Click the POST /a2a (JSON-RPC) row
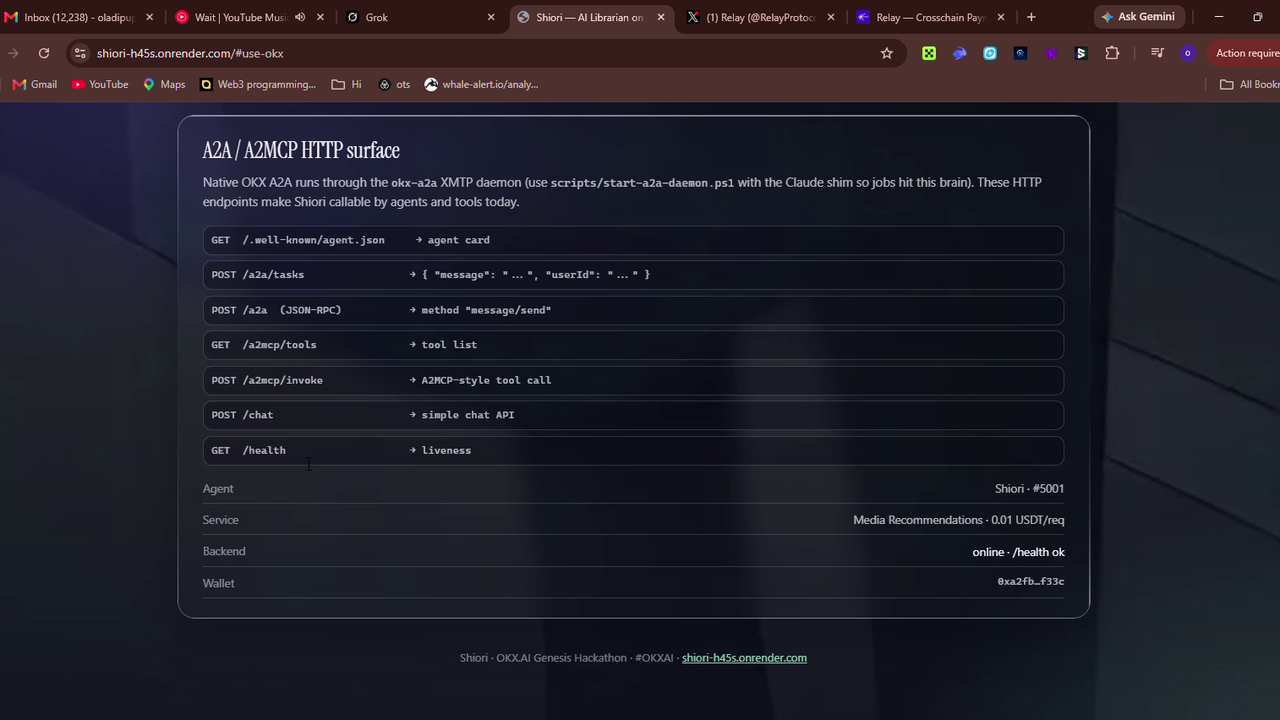The image size is (1280, 720). tap(633, 310)
